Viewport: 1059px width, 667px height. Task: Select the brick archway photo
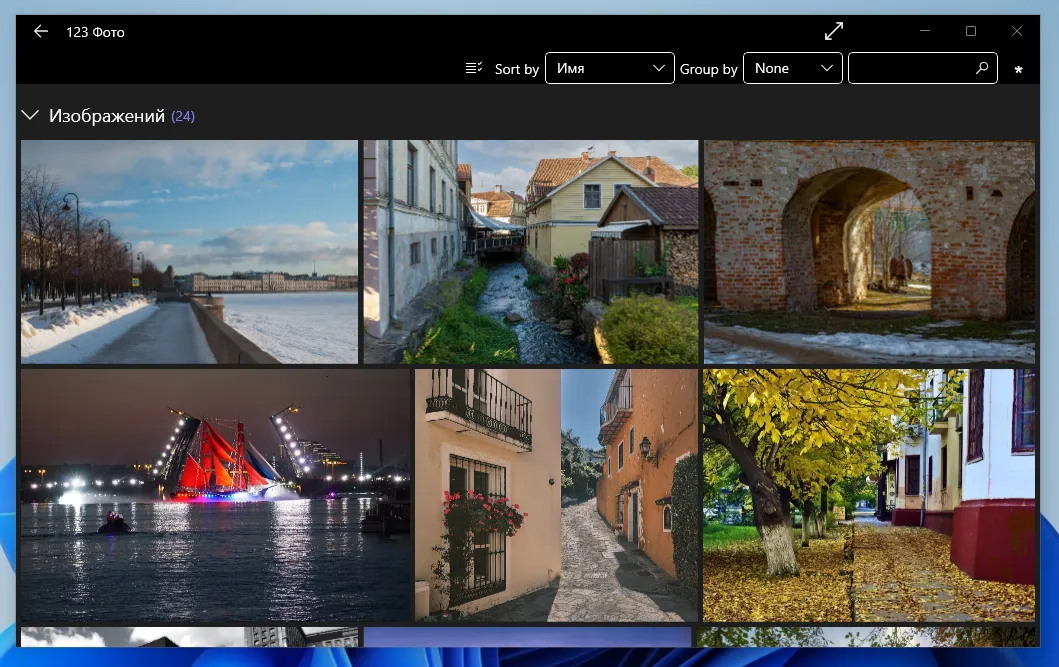(869, 251)
